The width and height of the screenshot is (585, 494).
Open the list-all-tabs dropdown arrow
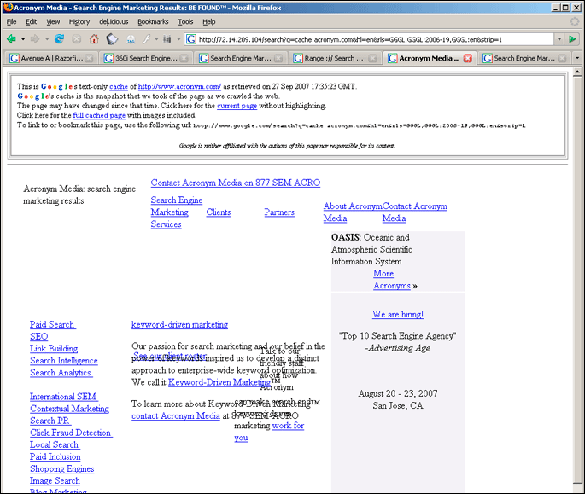click(577, 58)
